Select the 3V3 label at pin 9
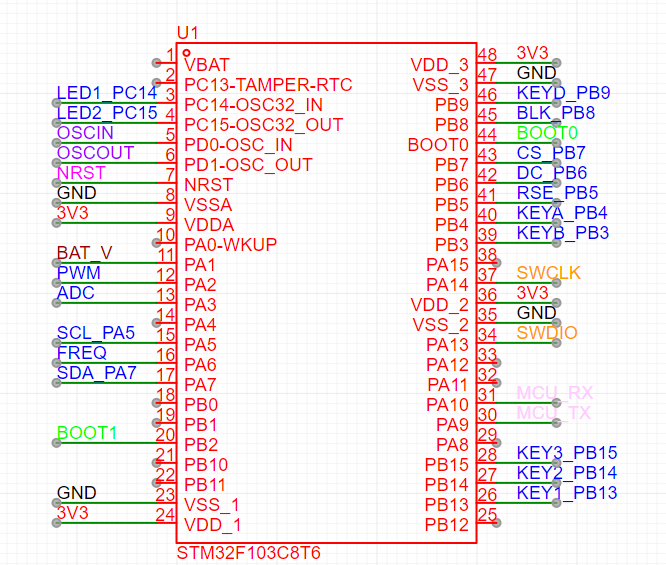 point(73,213)
